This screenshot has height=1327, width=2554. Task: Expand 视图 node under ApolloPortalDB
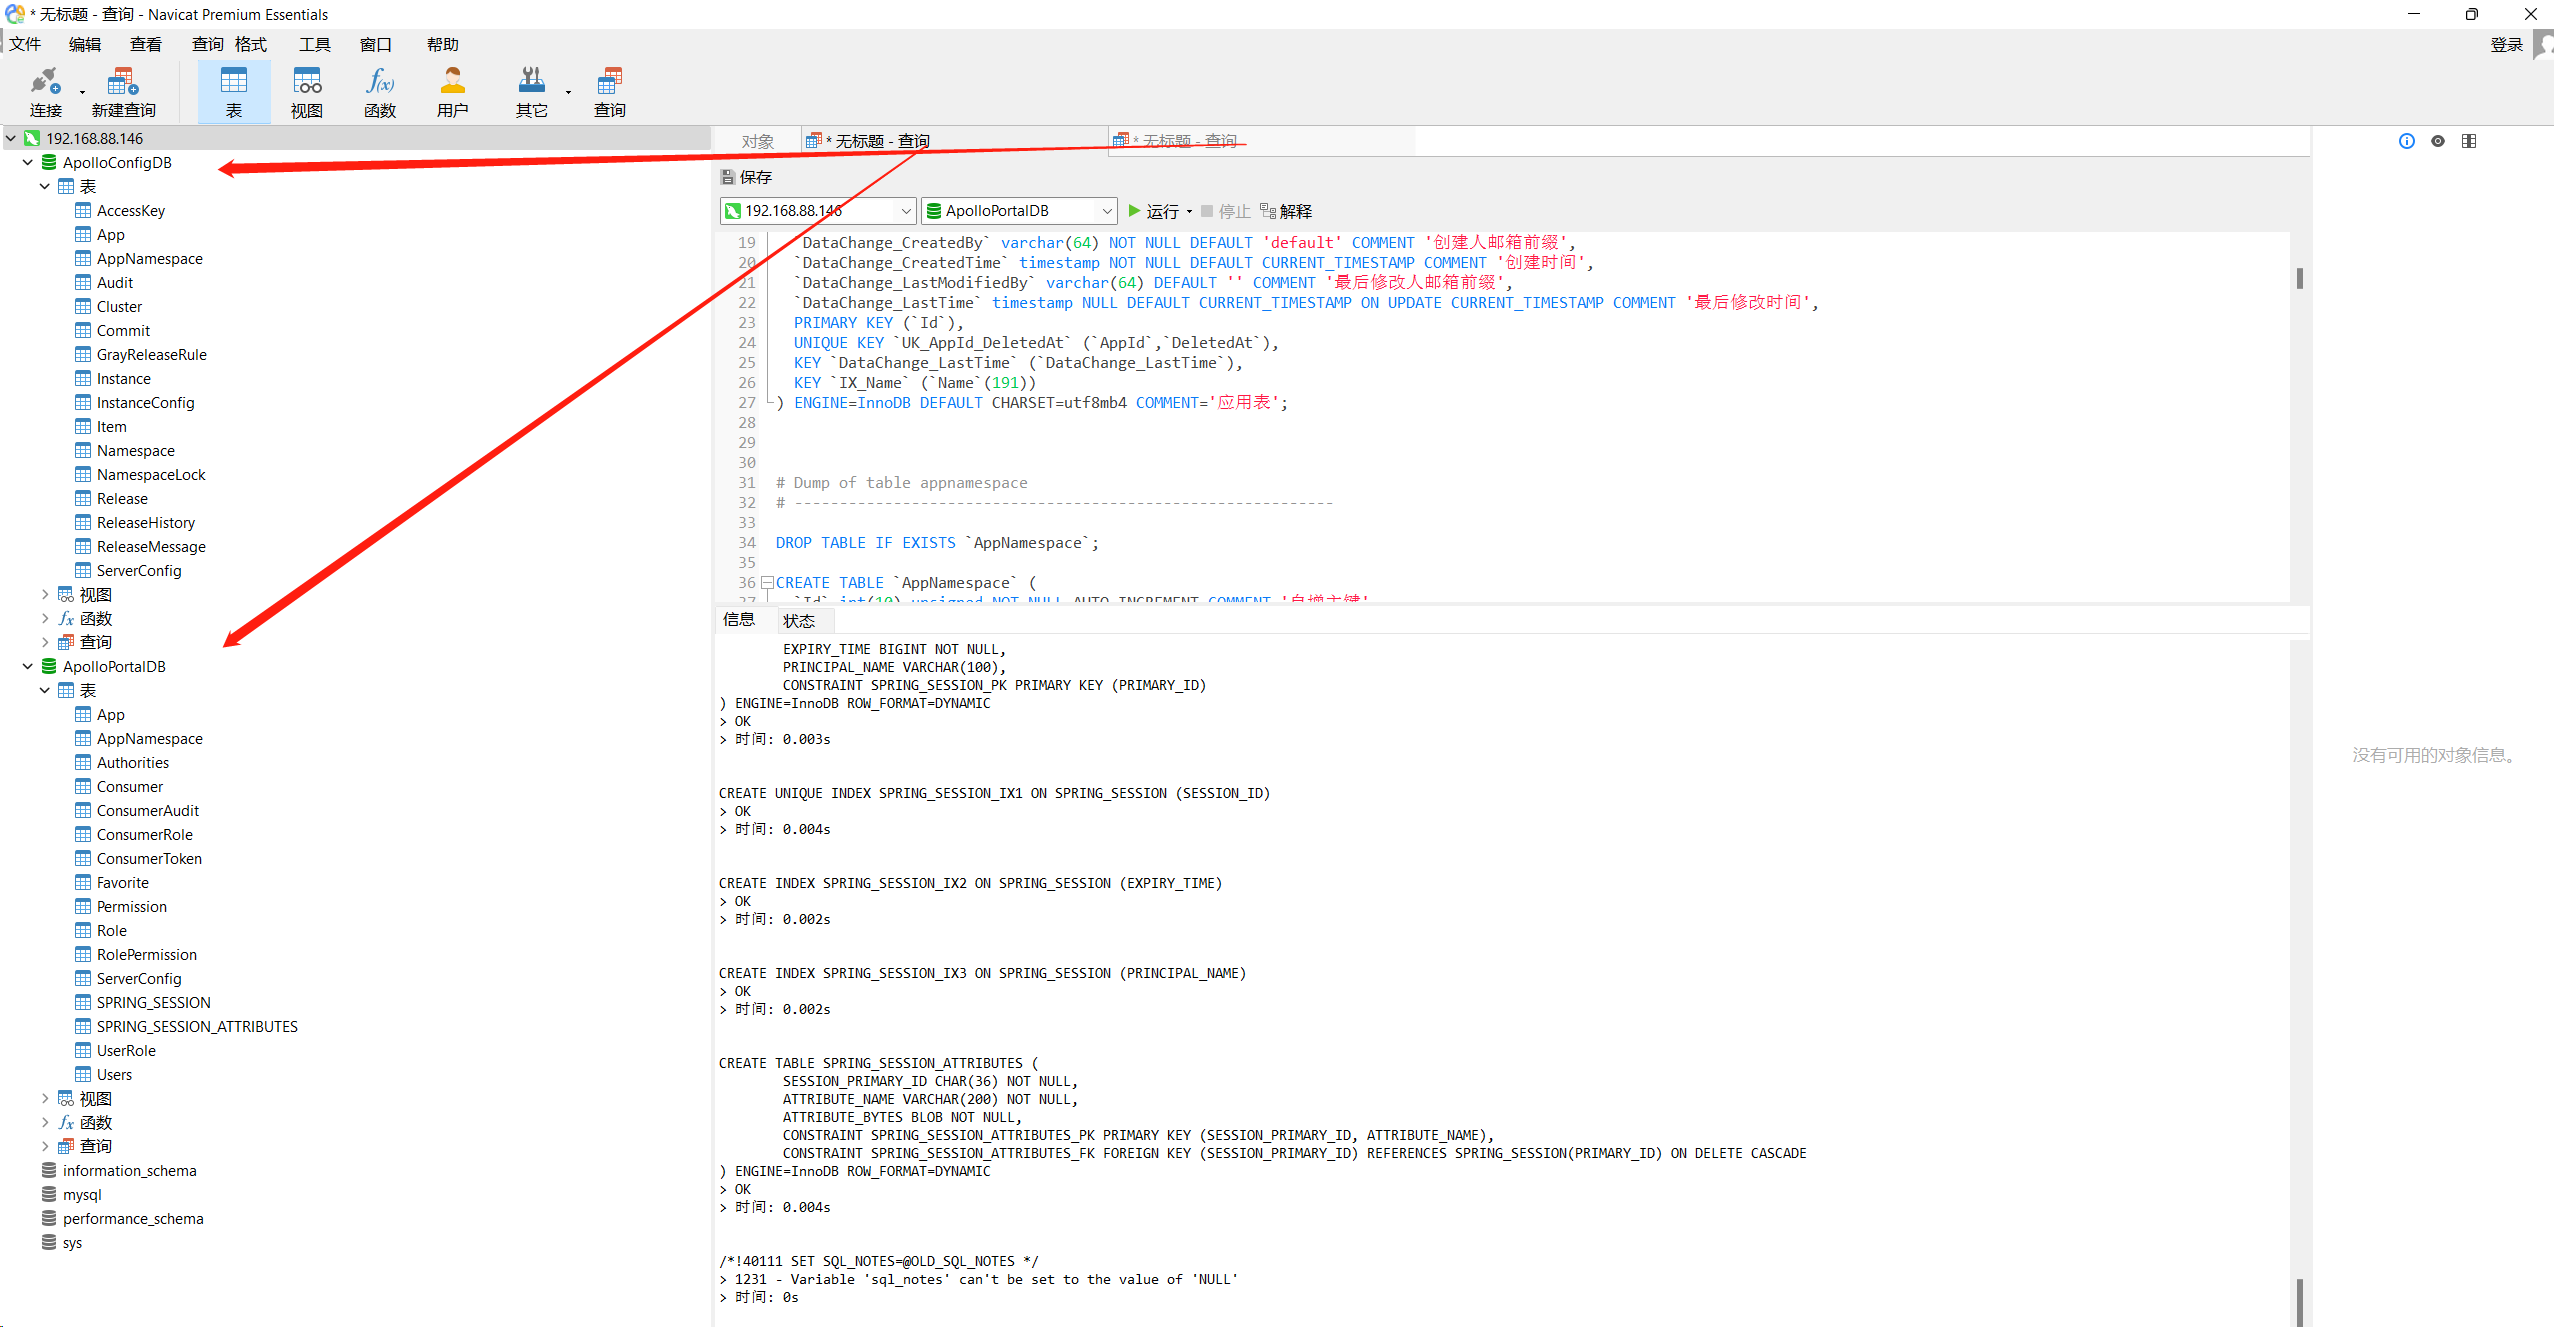[45, 1098]
